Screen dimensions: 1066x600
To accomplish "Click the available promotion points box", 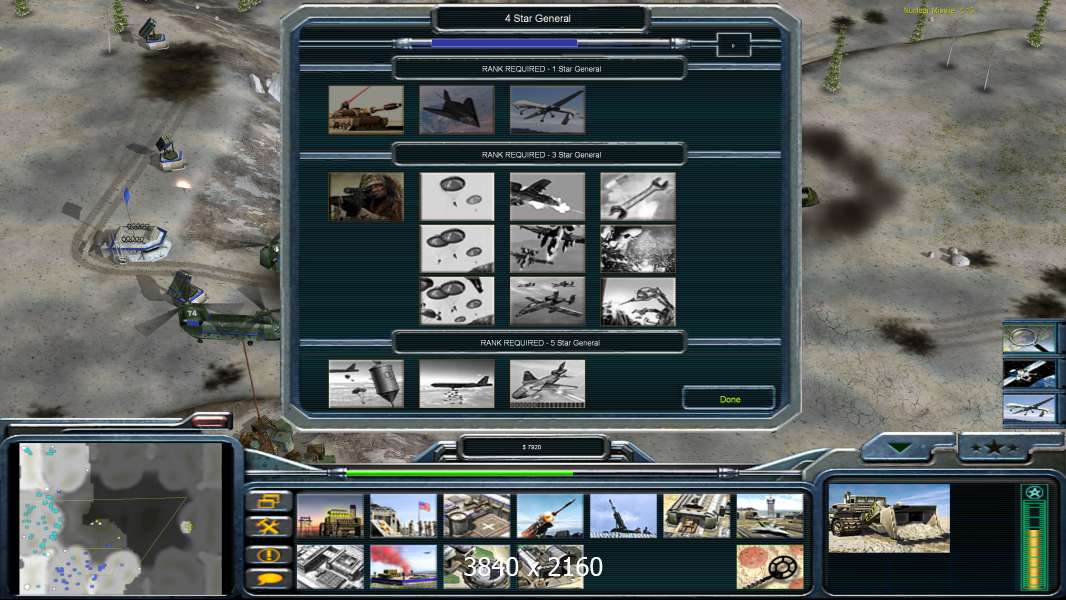I will pyautogui.click(x=733, y=45).
